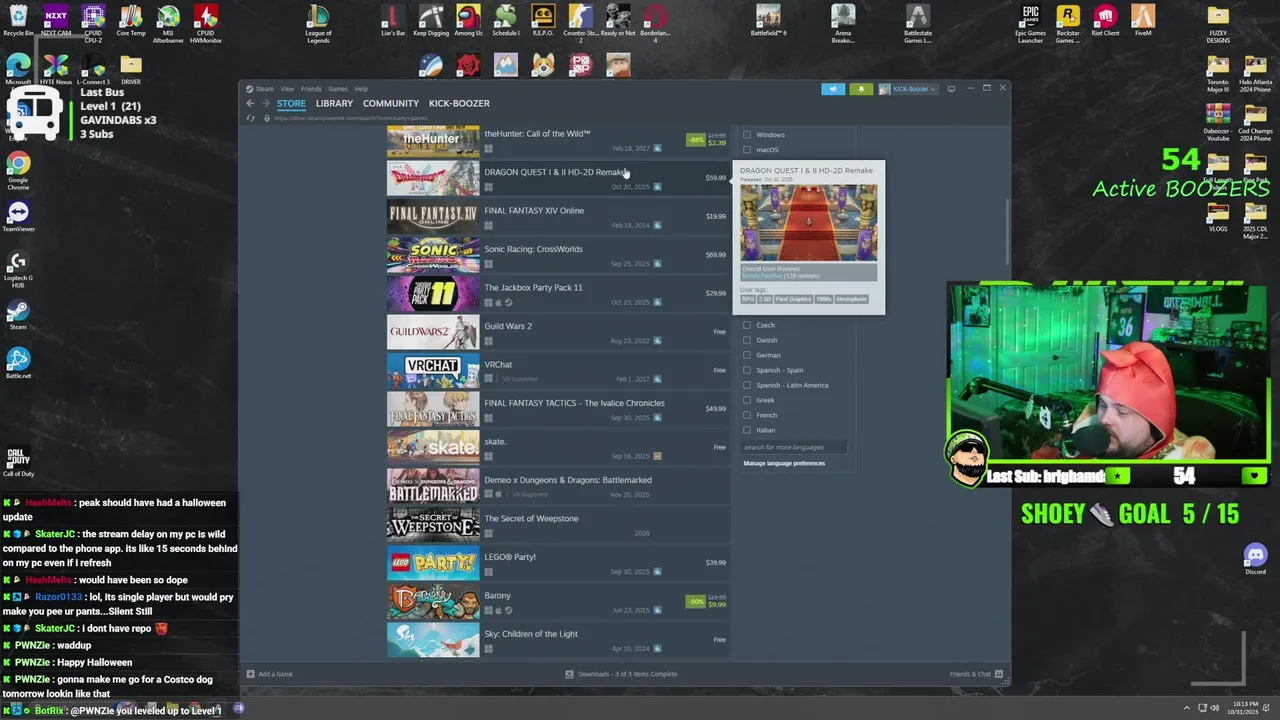
Task: Open Rockstar Games Launcher shortcut
Action: [1068, 24]
